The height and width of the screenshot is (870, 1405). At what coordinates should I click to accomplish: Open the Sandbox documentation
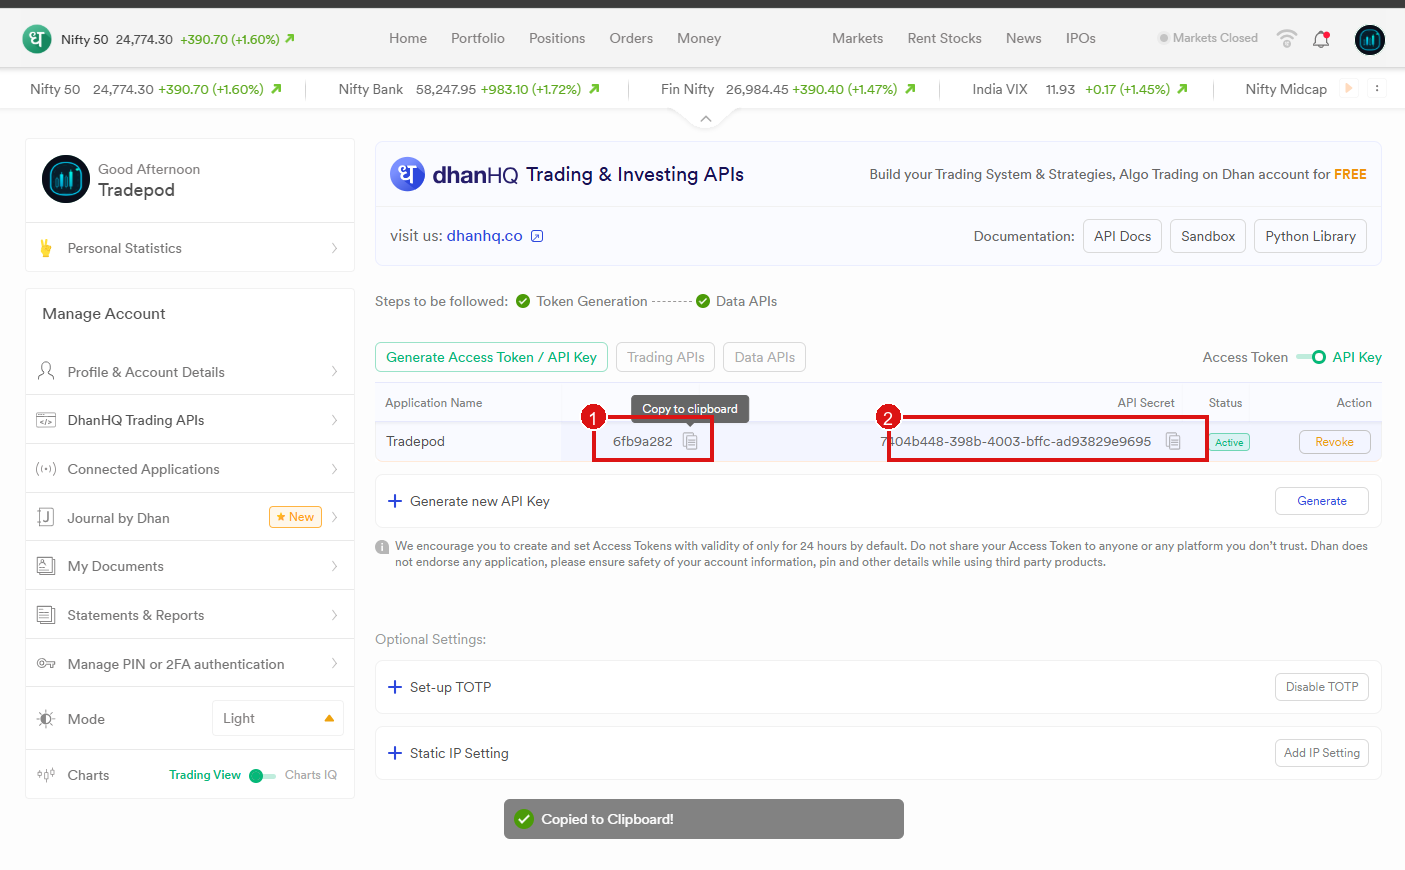[1208, 236]
